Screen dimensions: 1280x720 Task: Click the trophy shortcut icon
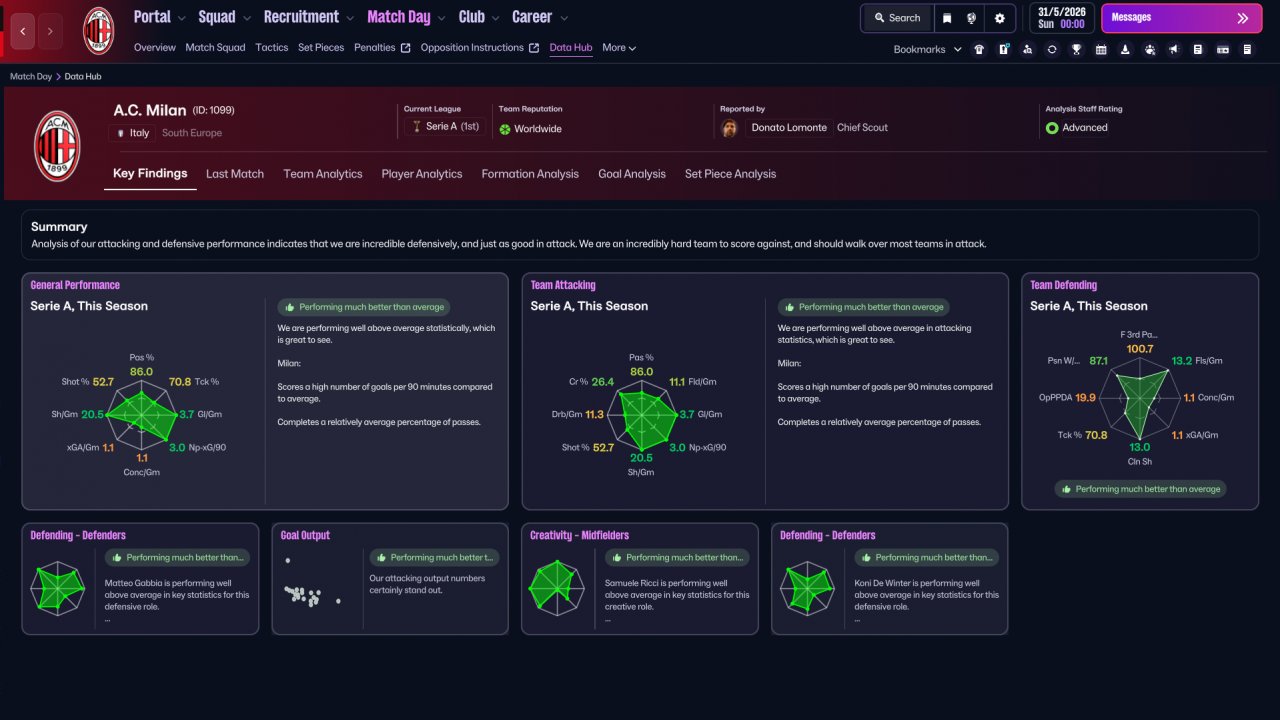[x=1076, y=49]
